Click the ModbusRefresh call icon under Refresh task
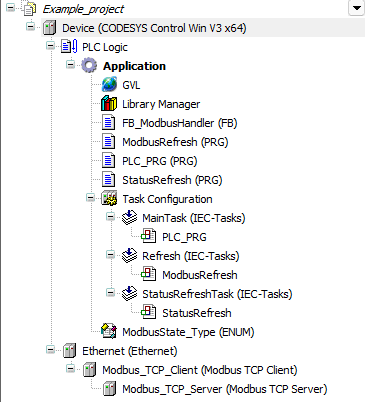 point(148,275)
